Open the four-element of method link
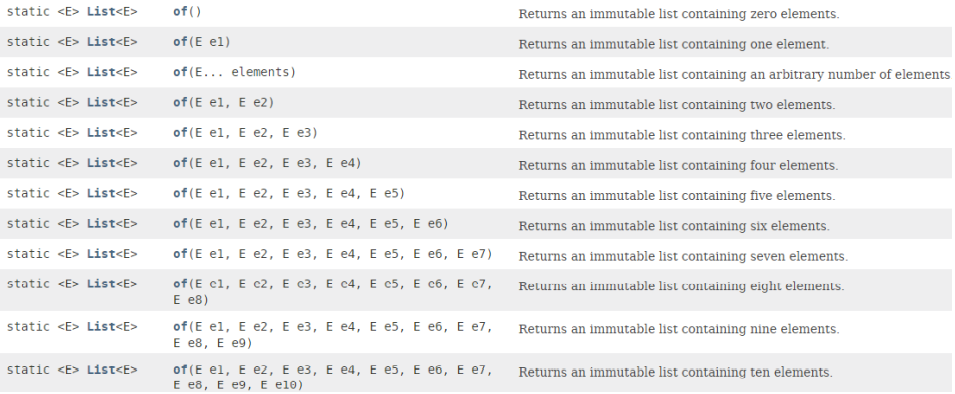The height and width of the screenshot is (394, 955). (180, 163)
